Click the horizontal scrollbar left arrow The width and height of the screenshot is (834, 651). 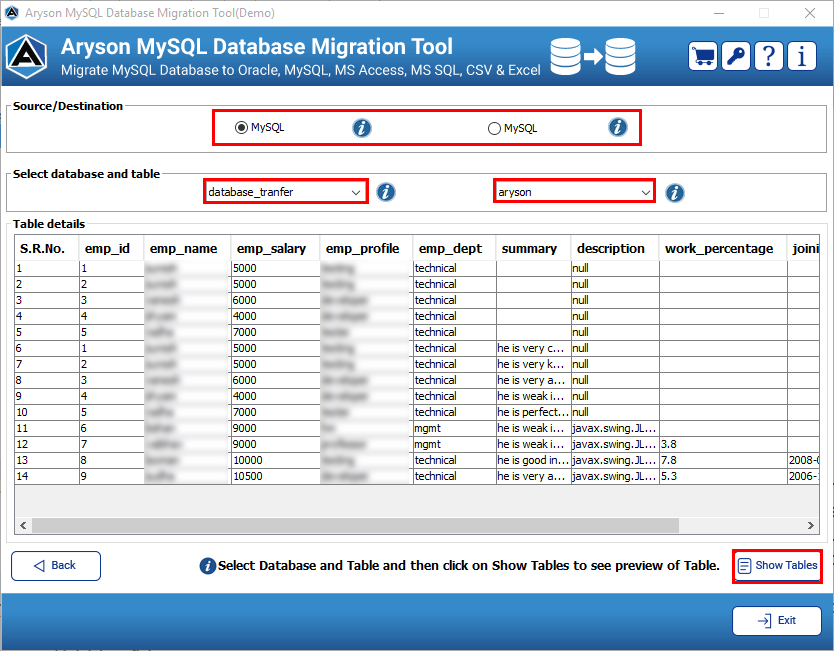click(23, 525)
